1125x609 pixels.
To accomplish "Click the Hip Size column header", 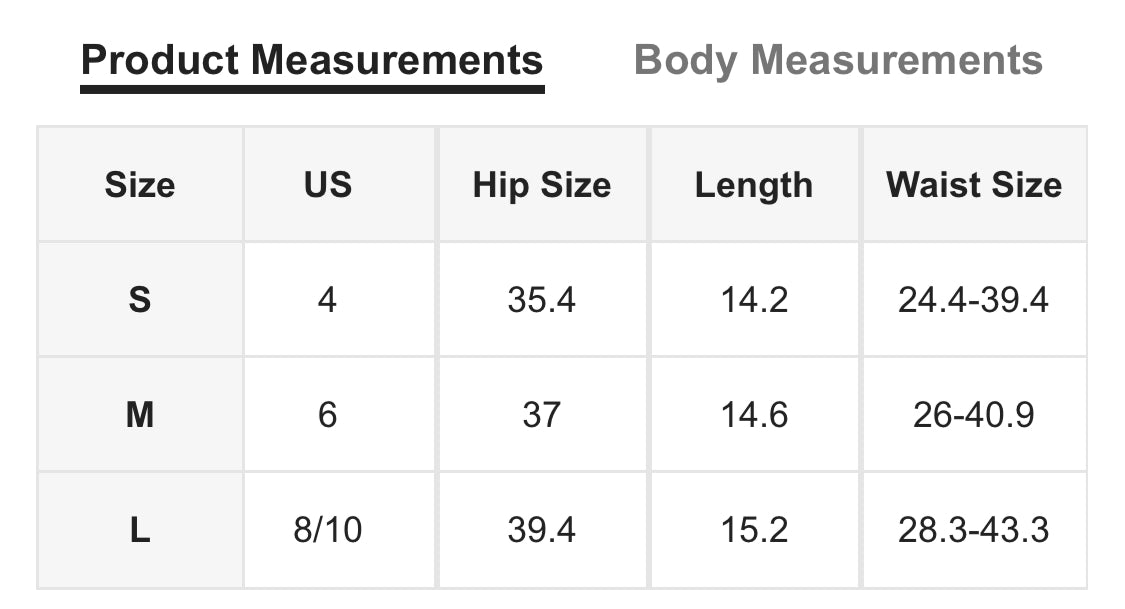I will pos(542,185).
